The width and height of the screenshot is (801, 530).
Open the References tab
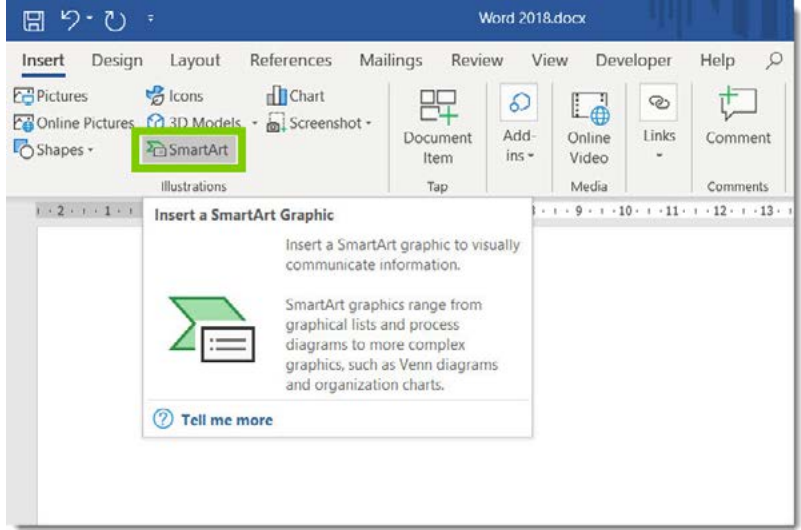[291, 60]
